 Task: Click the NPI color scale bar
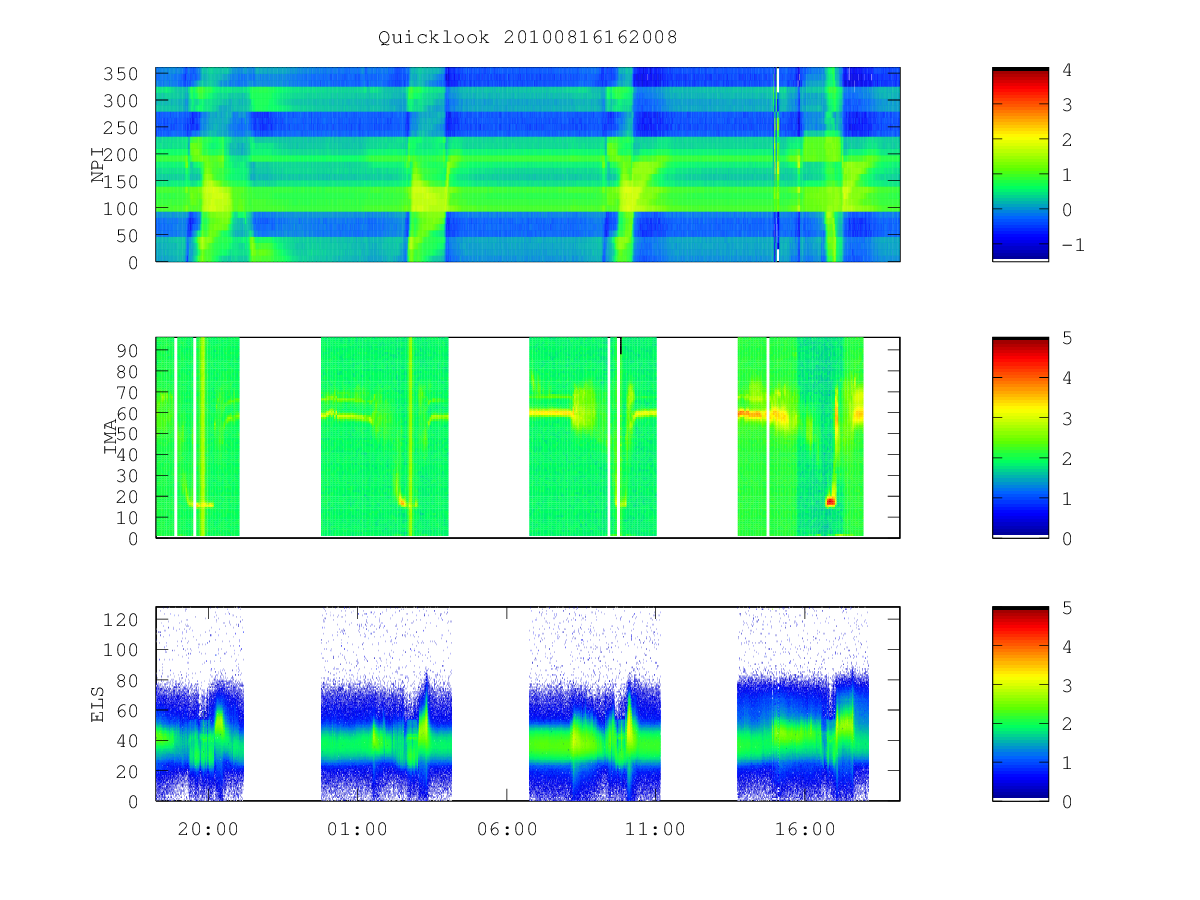tap(1020, 164)
